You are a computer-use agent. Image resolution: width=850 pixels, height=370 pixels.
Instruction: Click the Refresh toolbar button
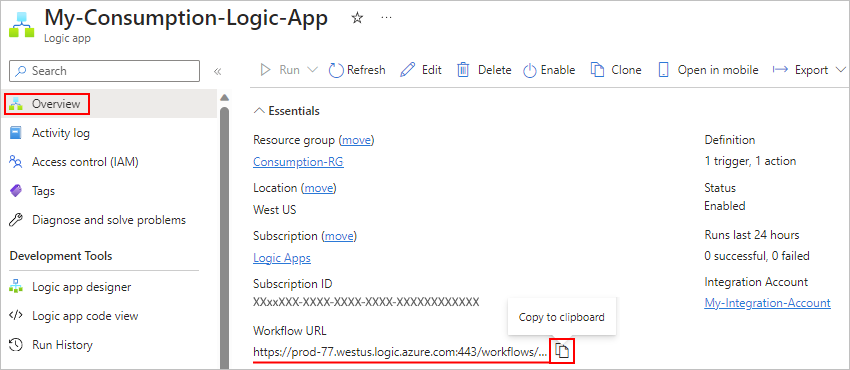(357, 70)
